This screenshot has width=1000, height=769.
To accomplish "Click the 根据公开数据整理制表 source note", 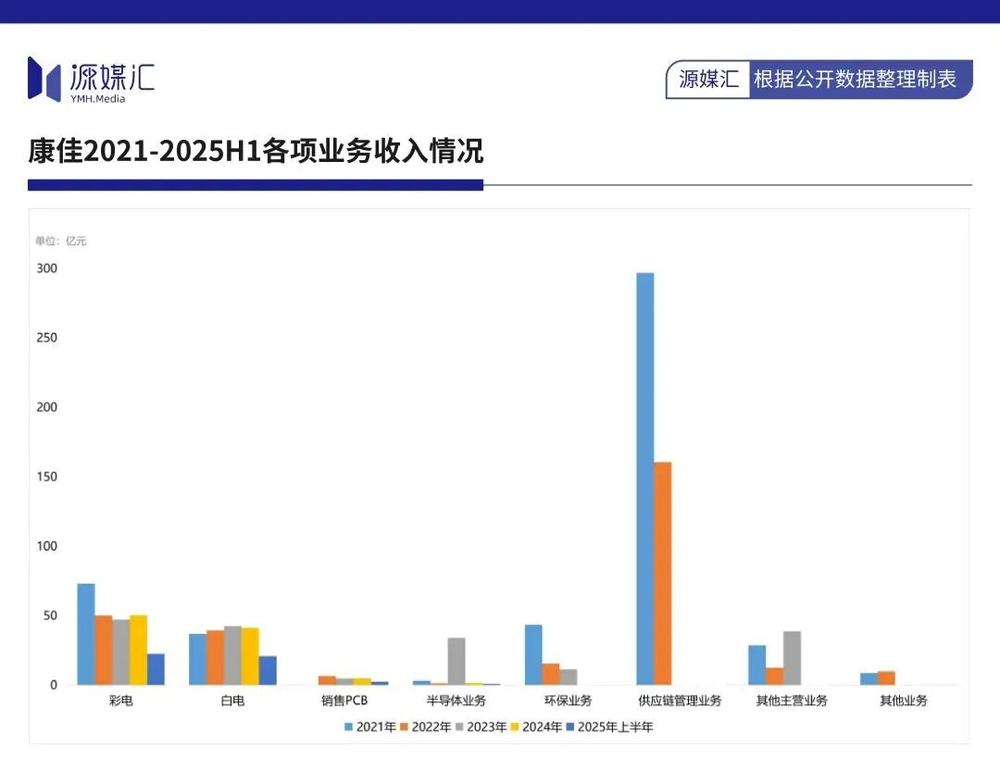I will [855, 79].
